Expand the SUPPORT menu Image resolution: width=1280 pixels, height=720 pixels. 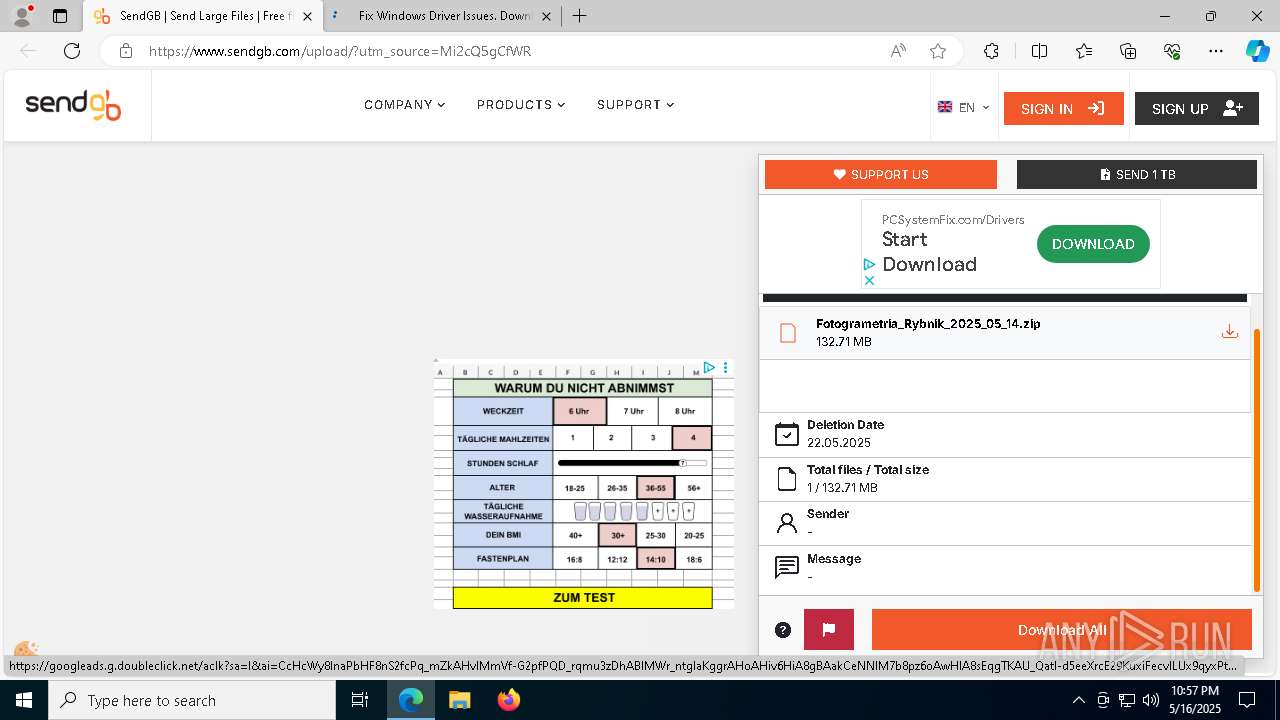pos(636,105)
